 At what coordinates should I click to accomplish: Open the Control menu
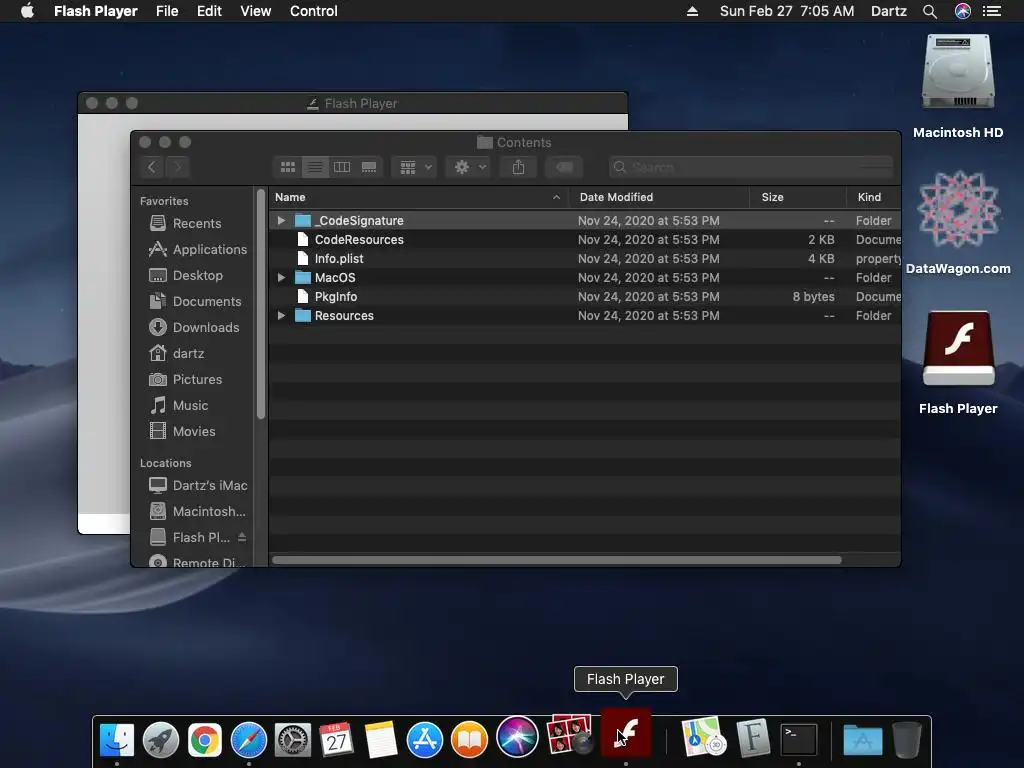click(x=313, y=11)
